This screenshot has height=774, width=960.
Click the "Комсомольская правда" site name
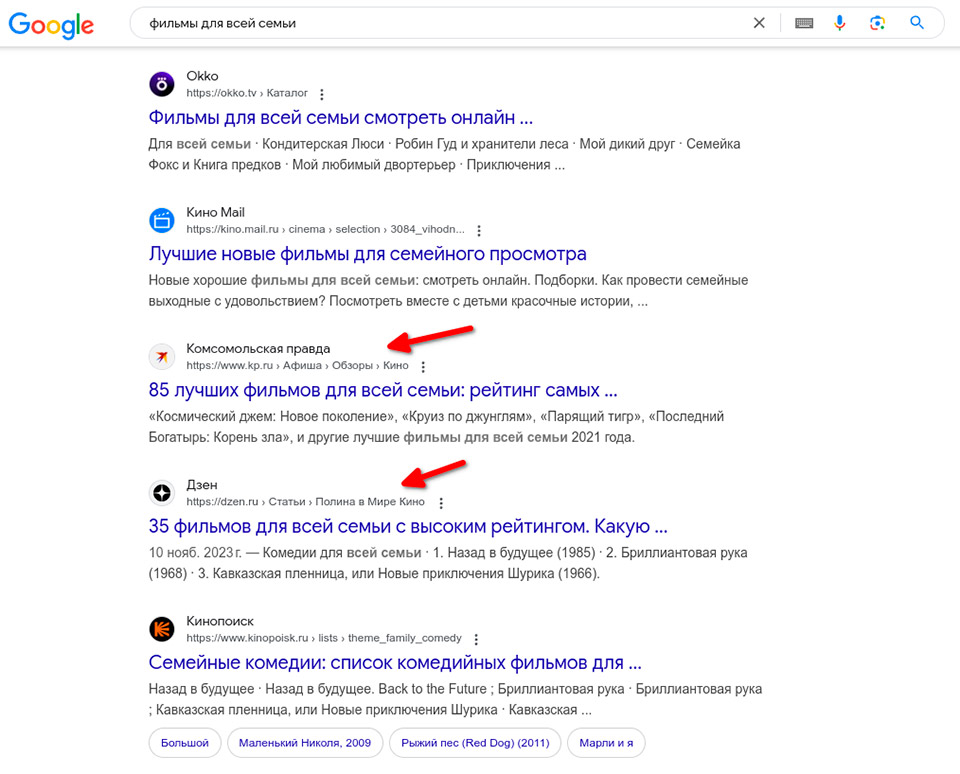[x=258, y=348]
